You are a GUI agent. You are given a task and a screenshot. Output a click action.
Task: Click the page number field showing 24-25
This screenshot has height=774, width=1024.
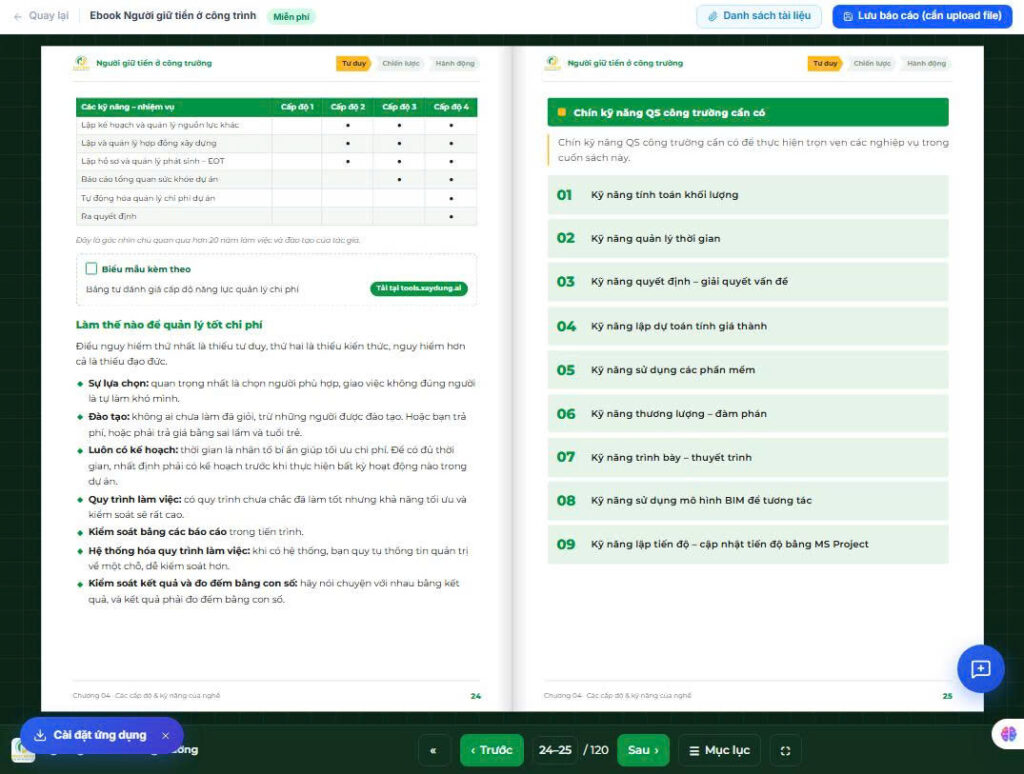point(555,750)
